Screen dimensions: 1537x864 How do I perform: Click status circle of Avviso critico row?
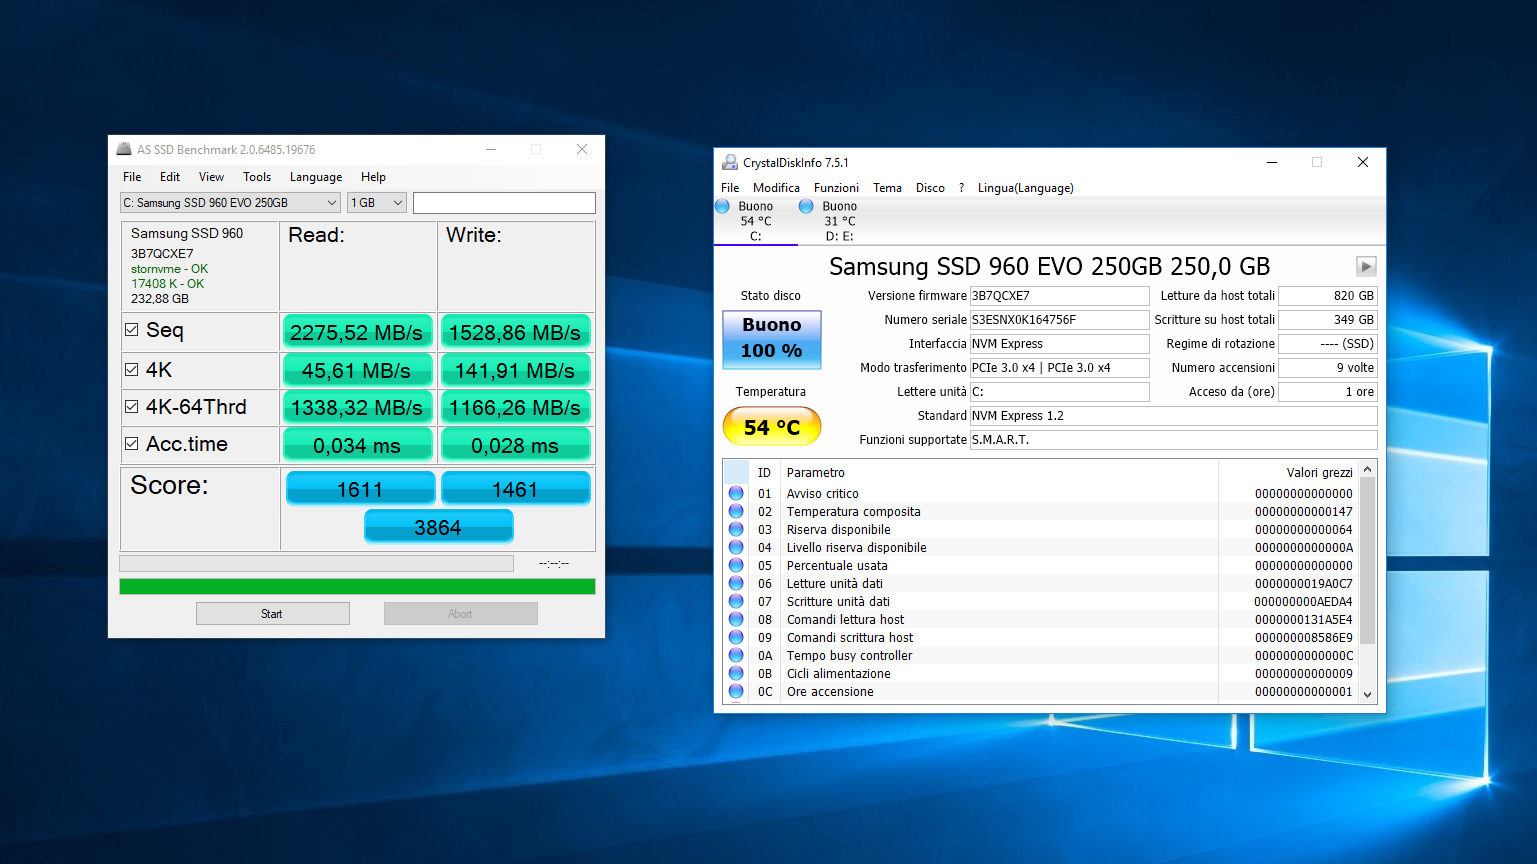(x=736, y=493)
